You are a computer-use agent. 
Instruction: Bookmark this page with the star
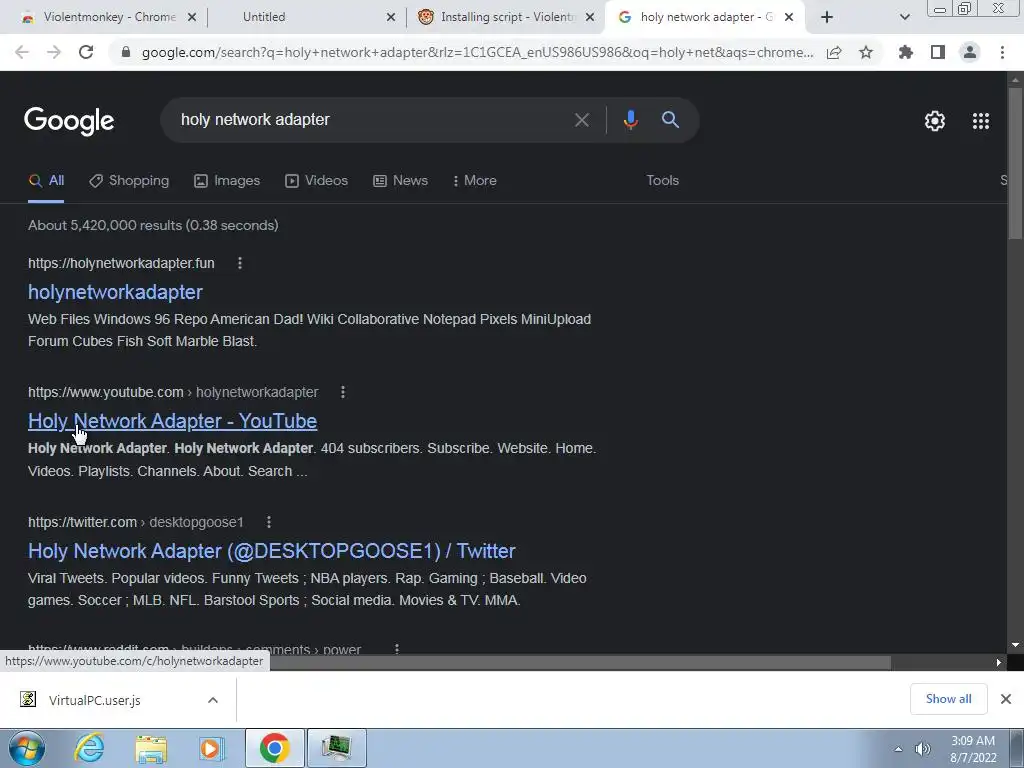[866, 52]
